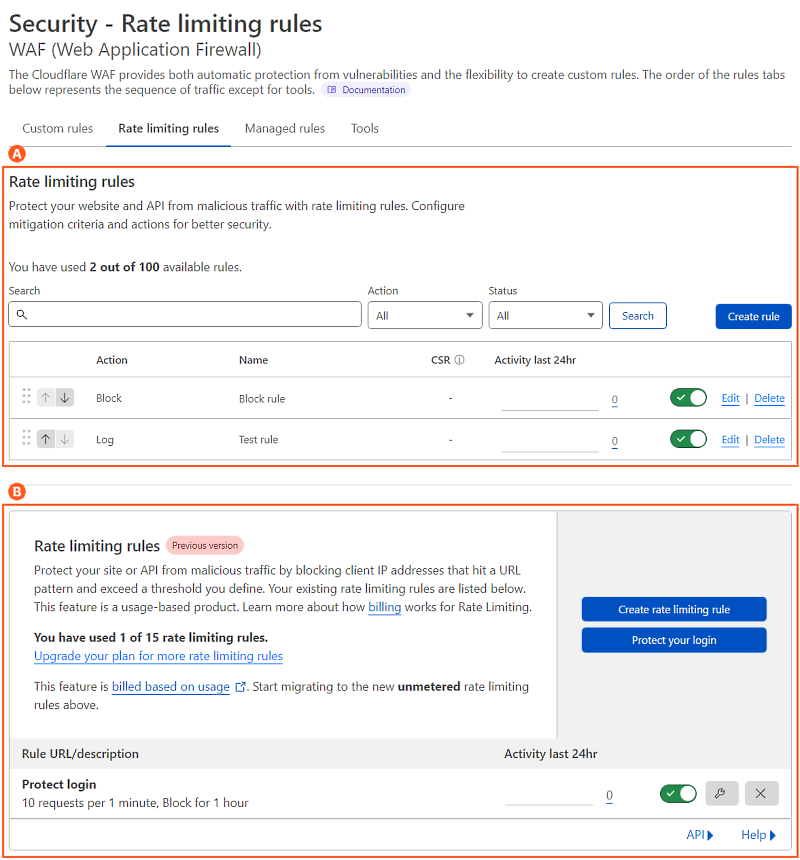Grab the drag handle beside the Block rule
The image size is (800, 860).
tap(26, 396)
